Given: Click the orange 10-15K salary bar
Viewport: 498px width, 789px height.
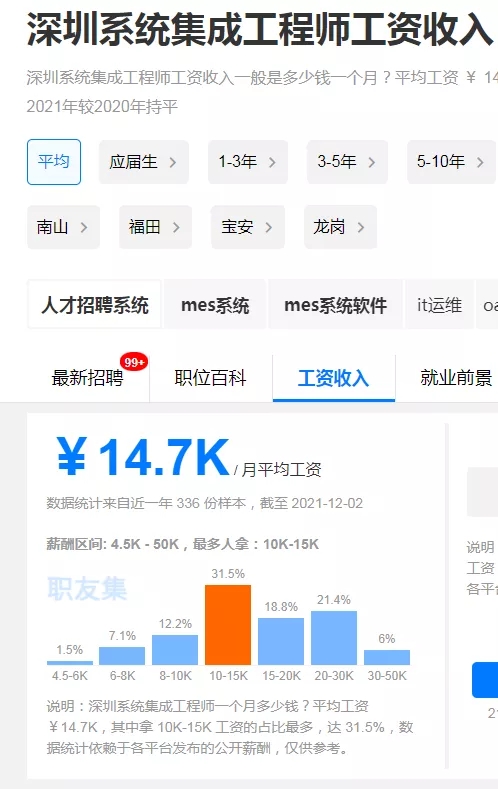Looking at the screenshot, I should tap(228, 624).
